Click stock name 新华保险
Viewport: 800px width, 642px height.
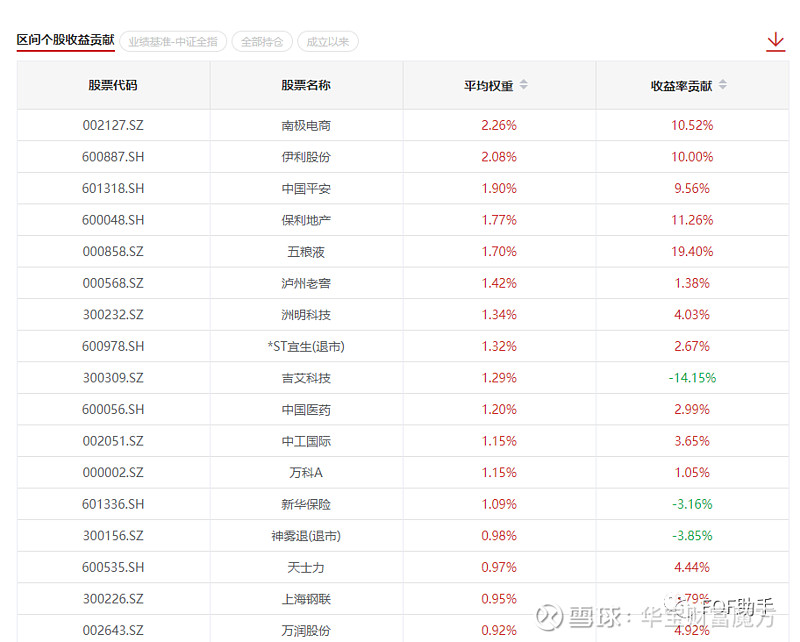(306, 505)
